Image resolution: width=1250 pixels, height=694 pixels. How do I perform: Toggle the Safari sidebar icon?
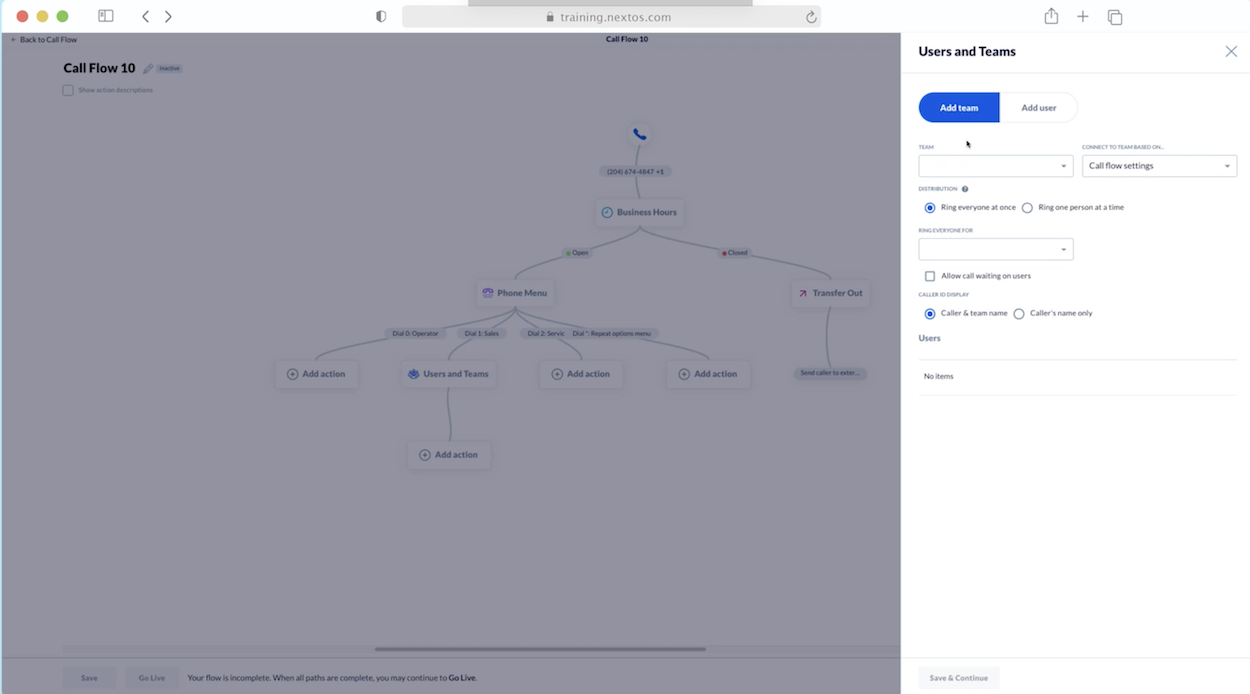tap(106, 16)
